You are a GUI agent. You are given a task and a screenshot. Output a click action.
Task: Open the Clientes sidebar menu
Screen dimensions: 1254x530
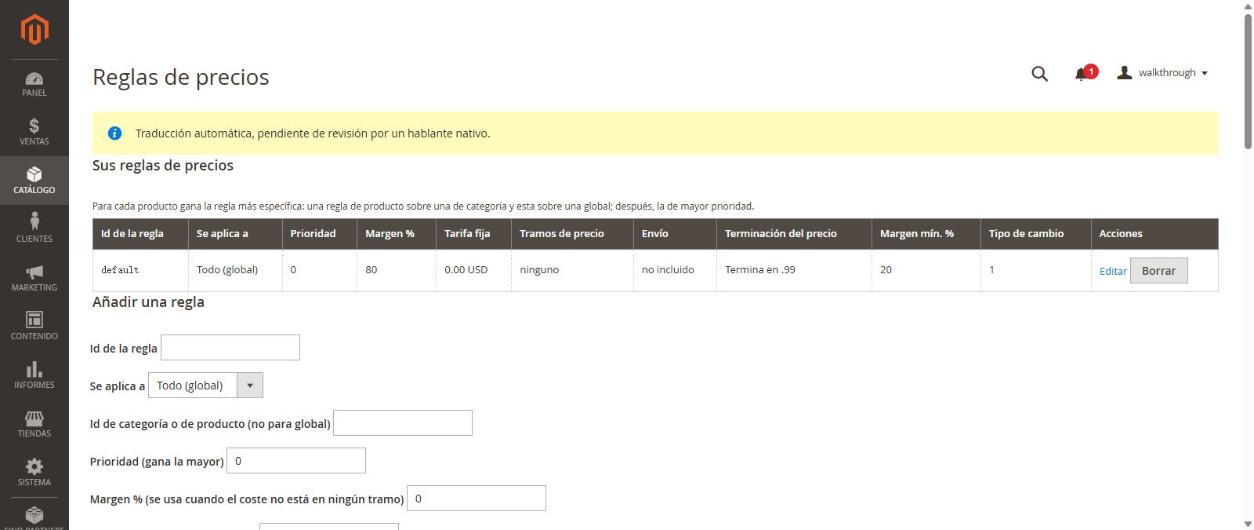(x=34, y=229)
